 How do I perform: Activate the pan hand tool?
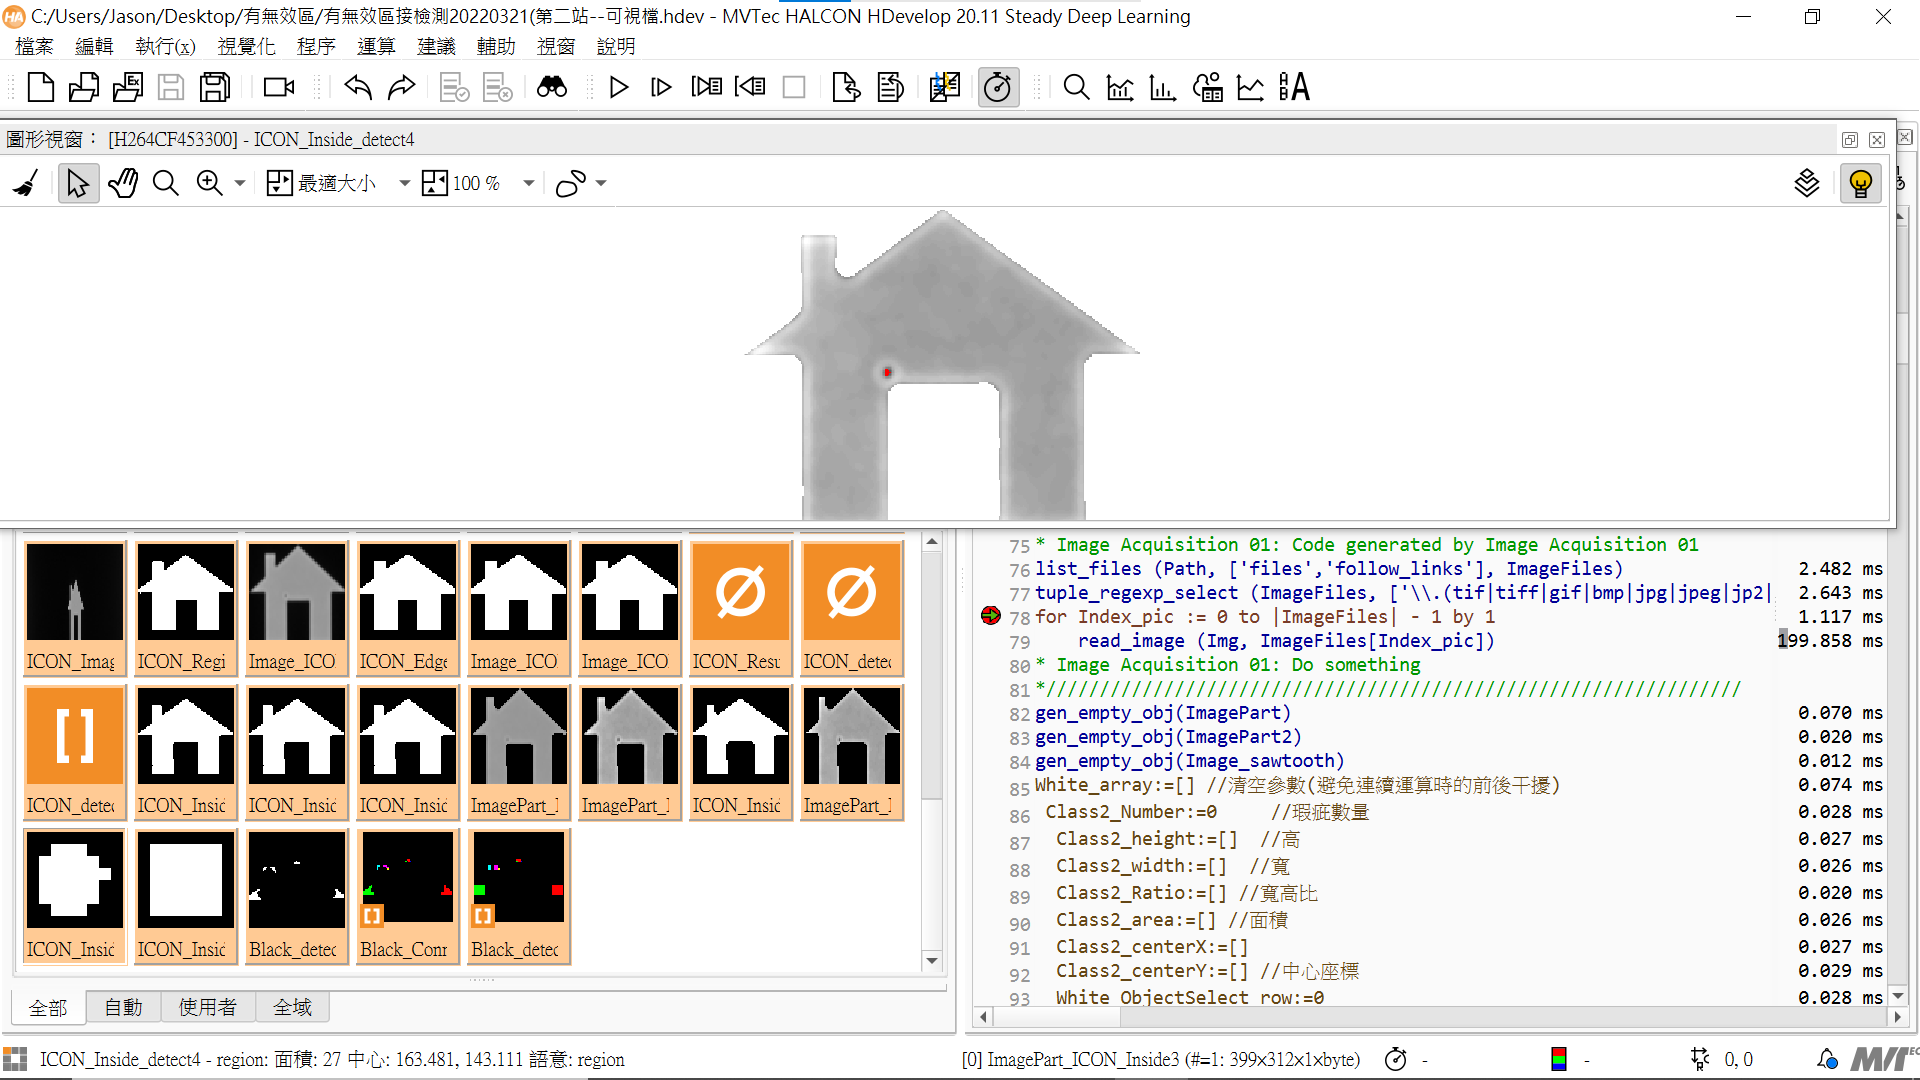[123, 183]
